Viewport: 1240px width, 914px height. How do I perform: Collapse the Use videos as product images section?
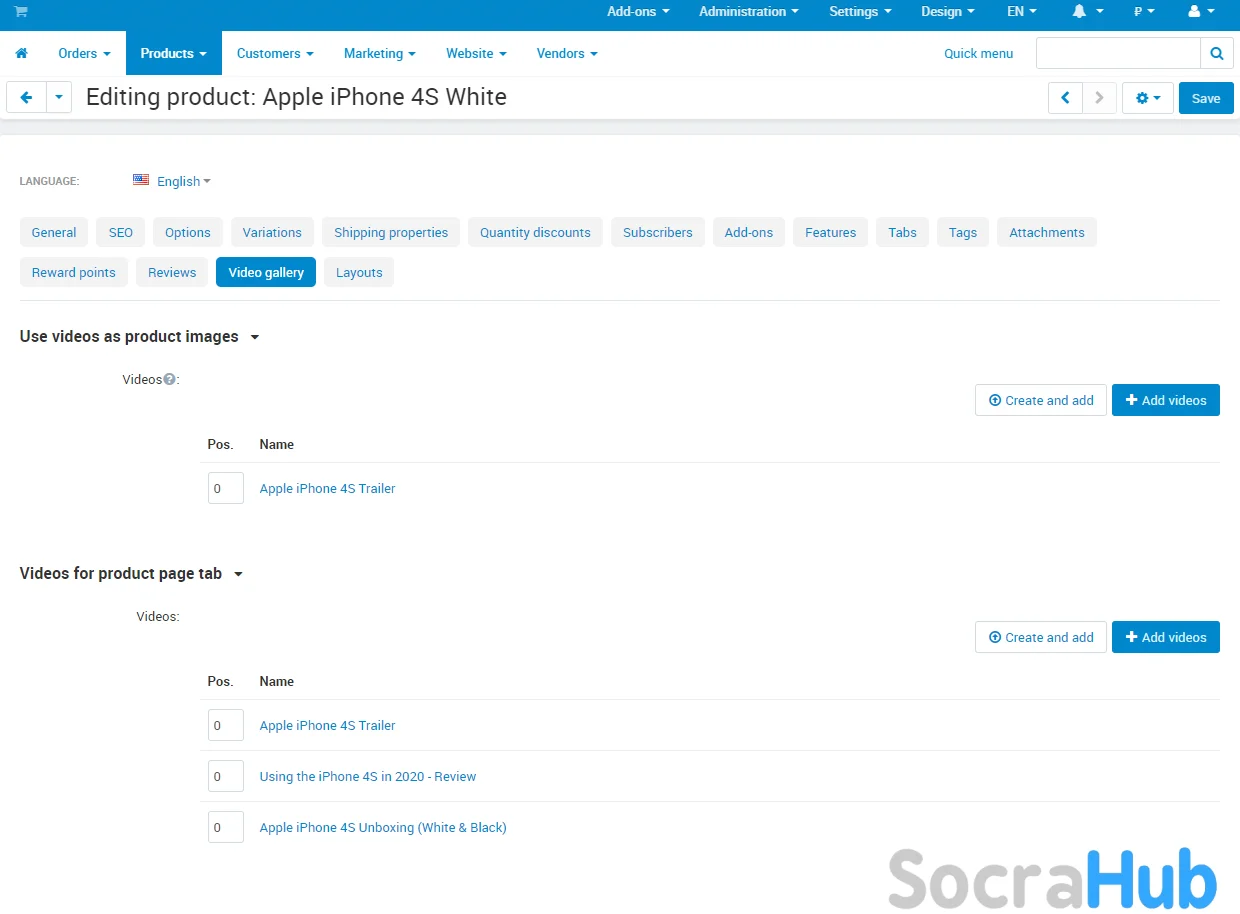pos(254,337)
